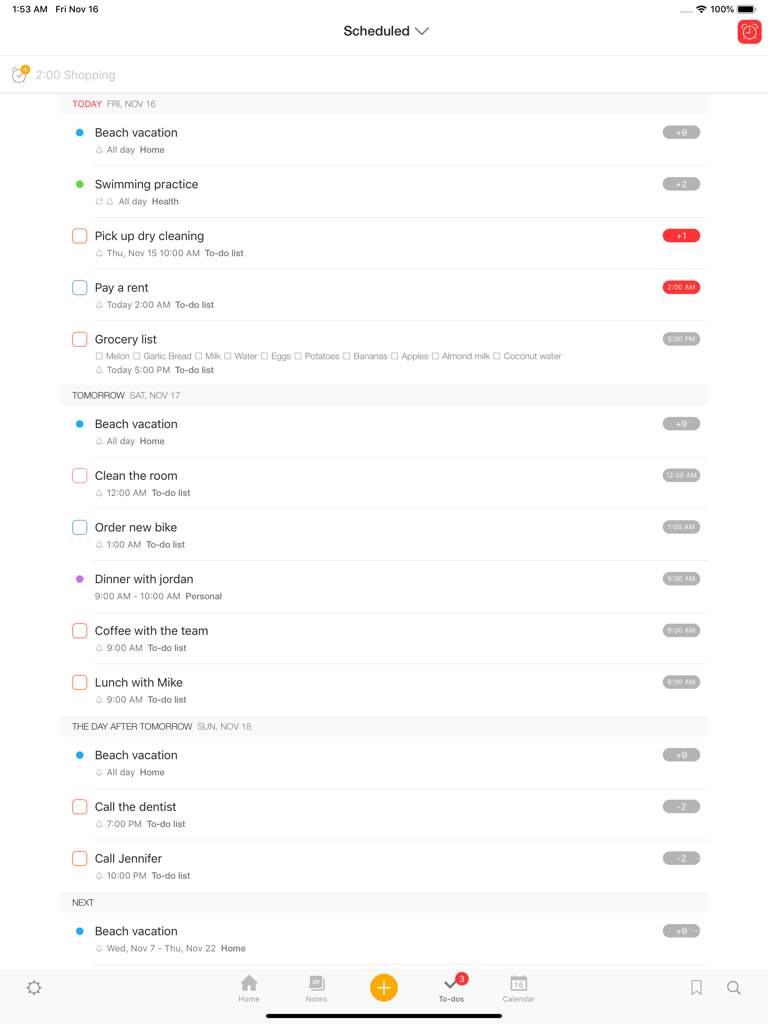Tap the repeat icon on Swimming practice
Image resolution: width=768 pixels, height=1024 pixels.
99,202
